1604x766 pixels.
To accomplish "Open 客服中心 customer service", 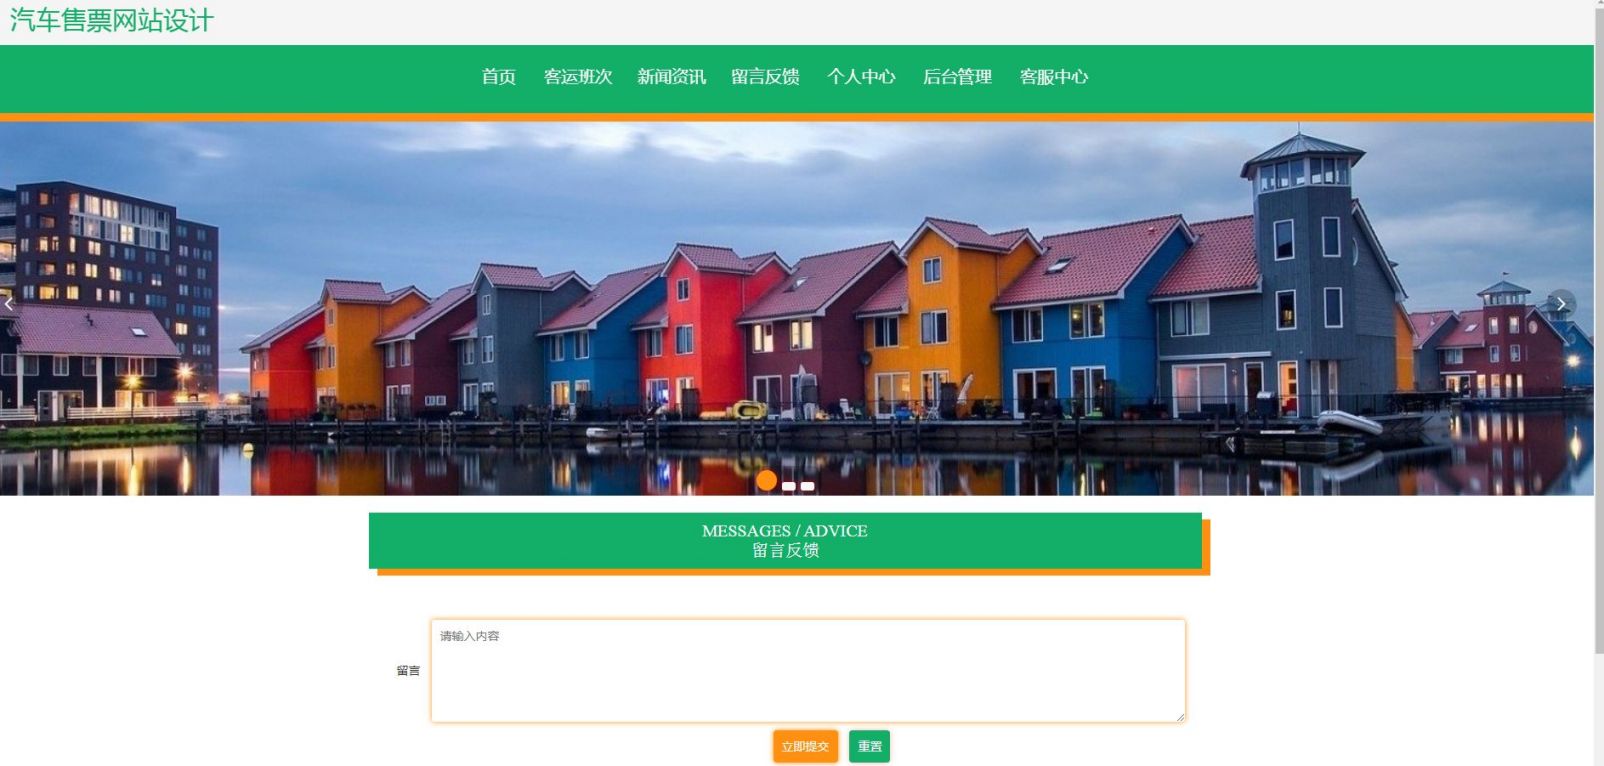I will (x=1054, y=77).
